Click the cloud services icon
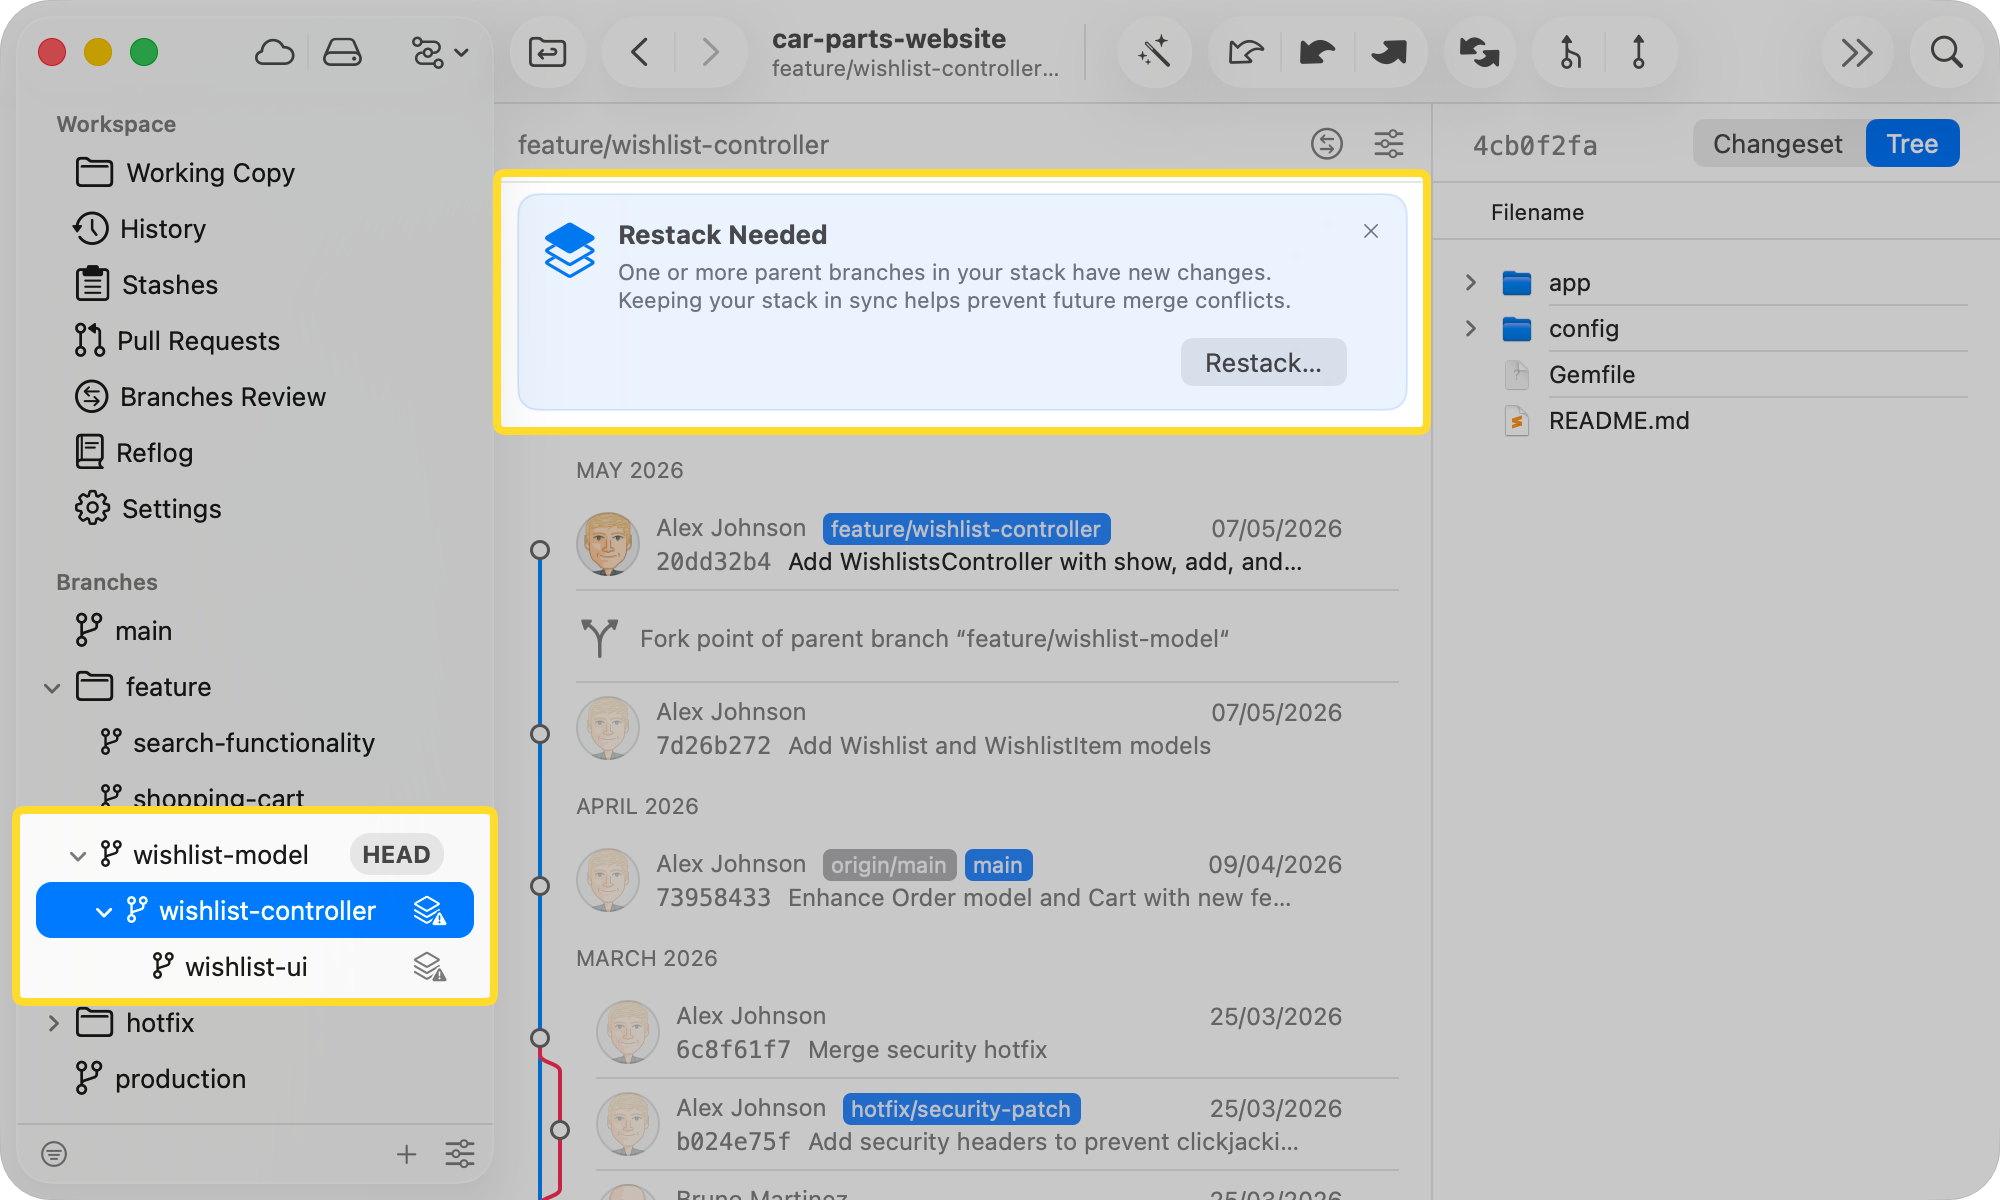Screen dimensions: 2000x1200 [x=274, y=52]
